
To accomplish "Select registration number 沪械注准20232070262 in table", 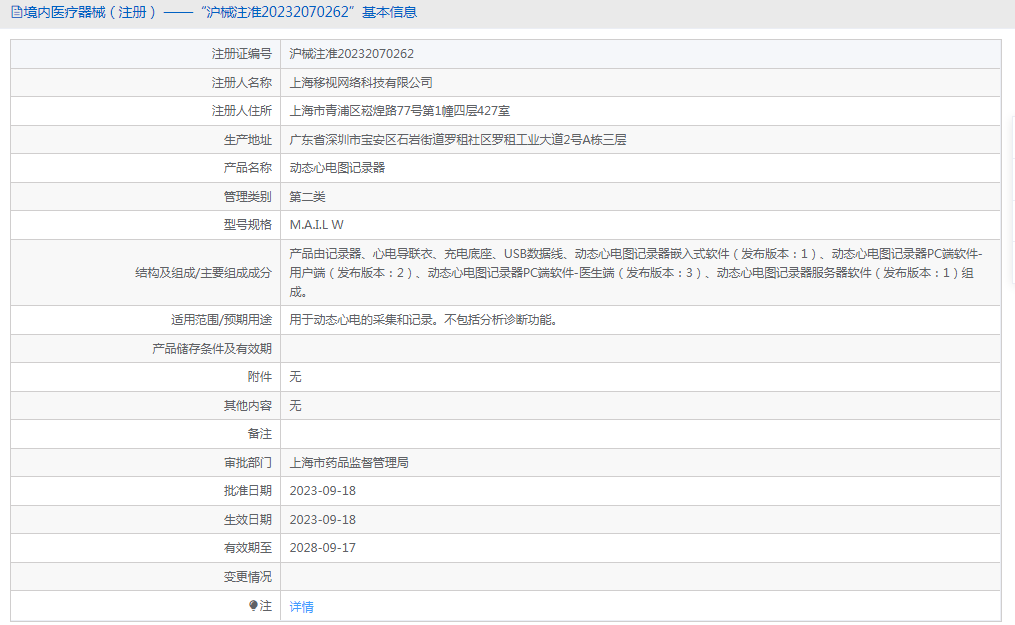I will pyautogui.click(x=351, y=54).
